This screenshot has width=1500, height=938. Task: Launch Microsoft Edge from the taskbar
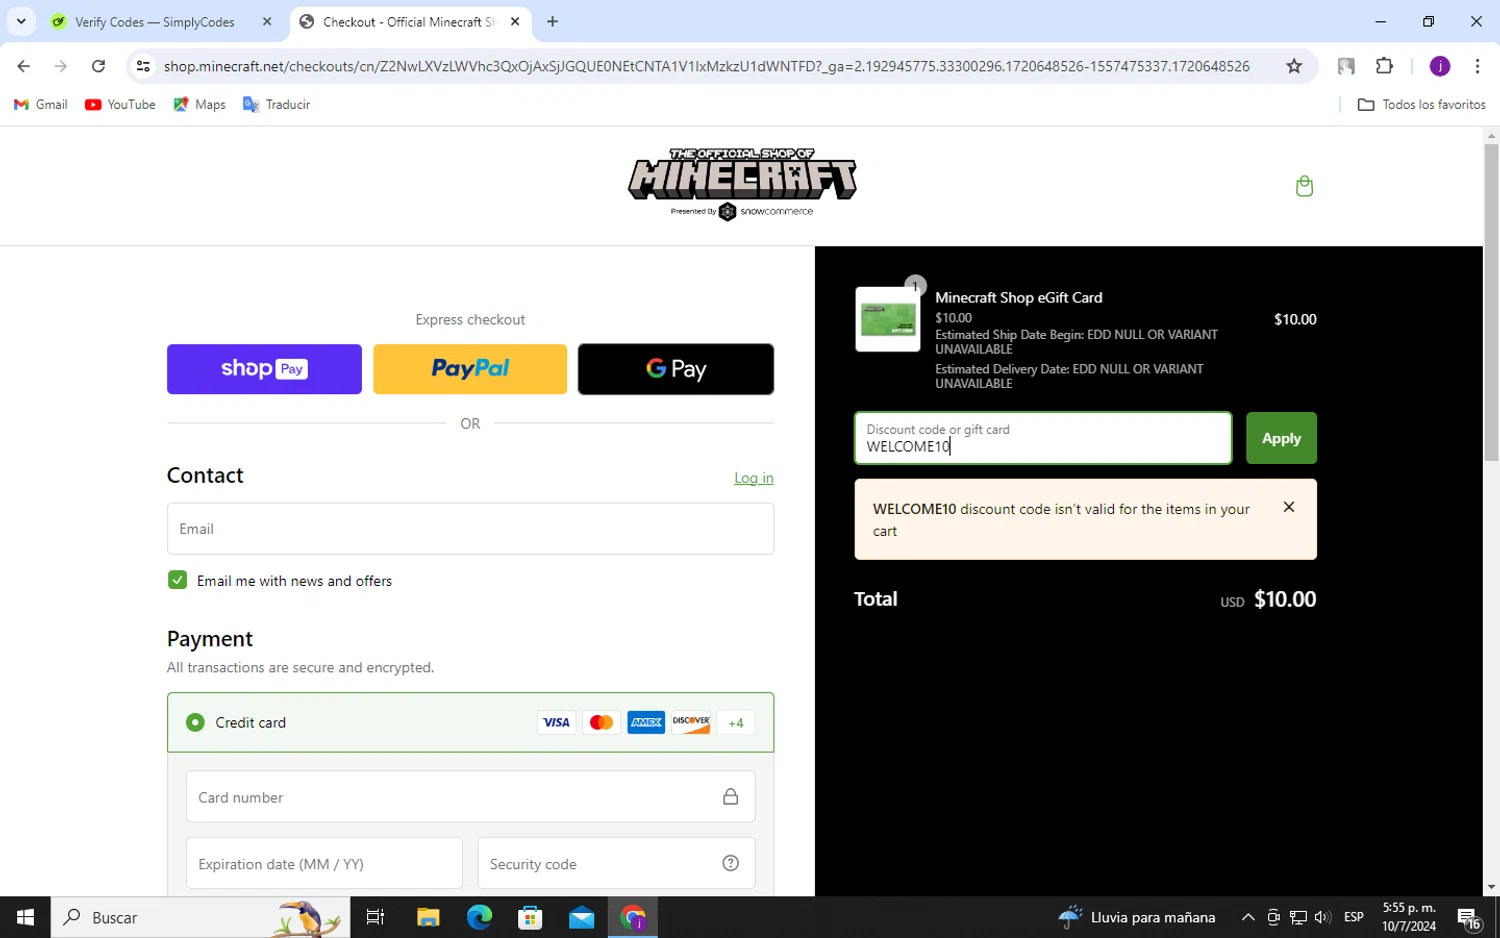479,917
